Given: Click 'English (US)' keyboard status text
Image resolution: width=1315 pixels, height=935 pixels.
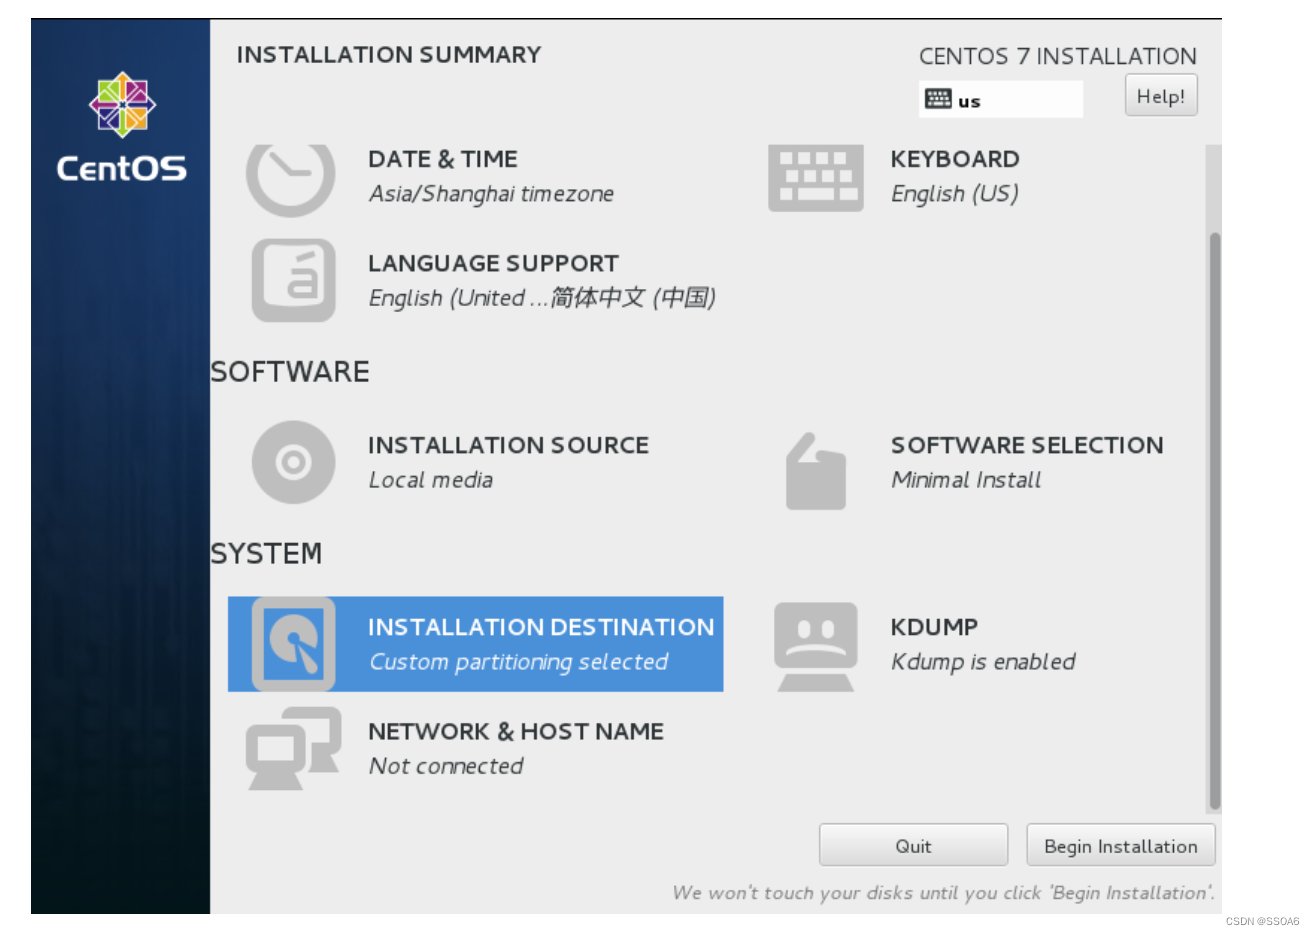Looking at the screenshot, I should pyautogui.click(x=955, y=194).
